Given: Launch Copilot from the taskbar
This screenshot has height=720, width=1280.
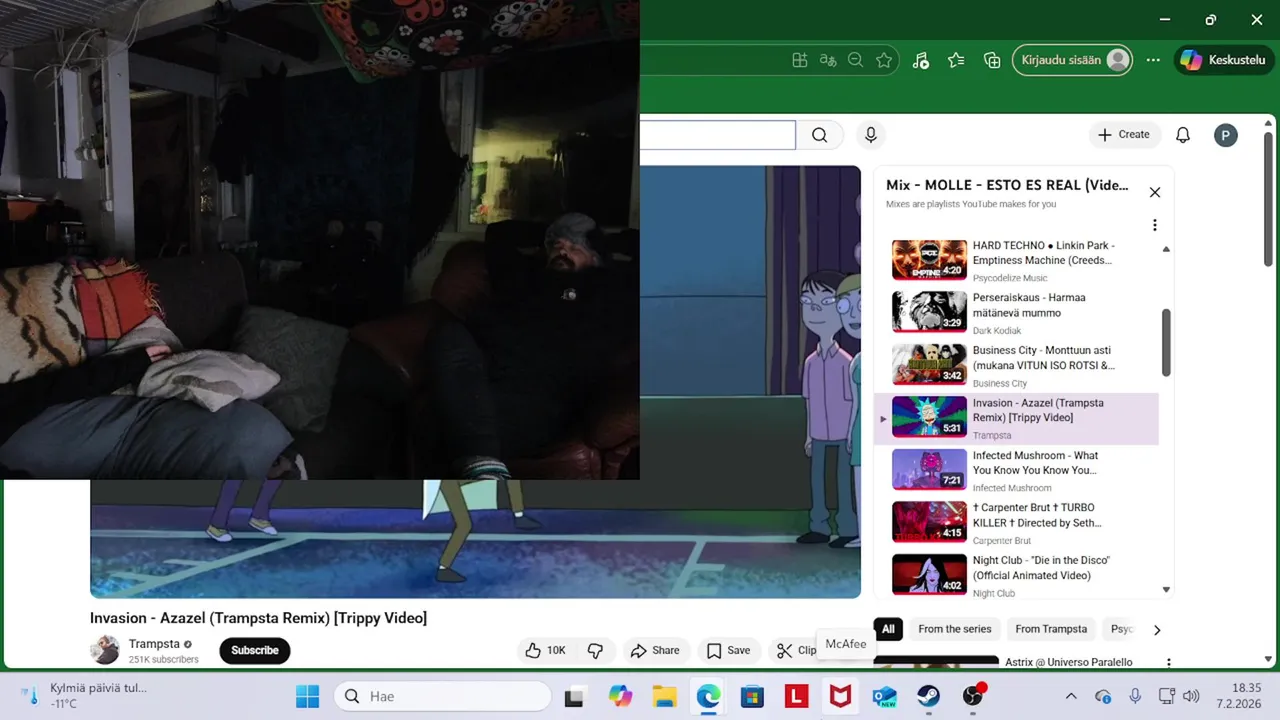Looking at the screenshot, I should (x=620, y=696).
